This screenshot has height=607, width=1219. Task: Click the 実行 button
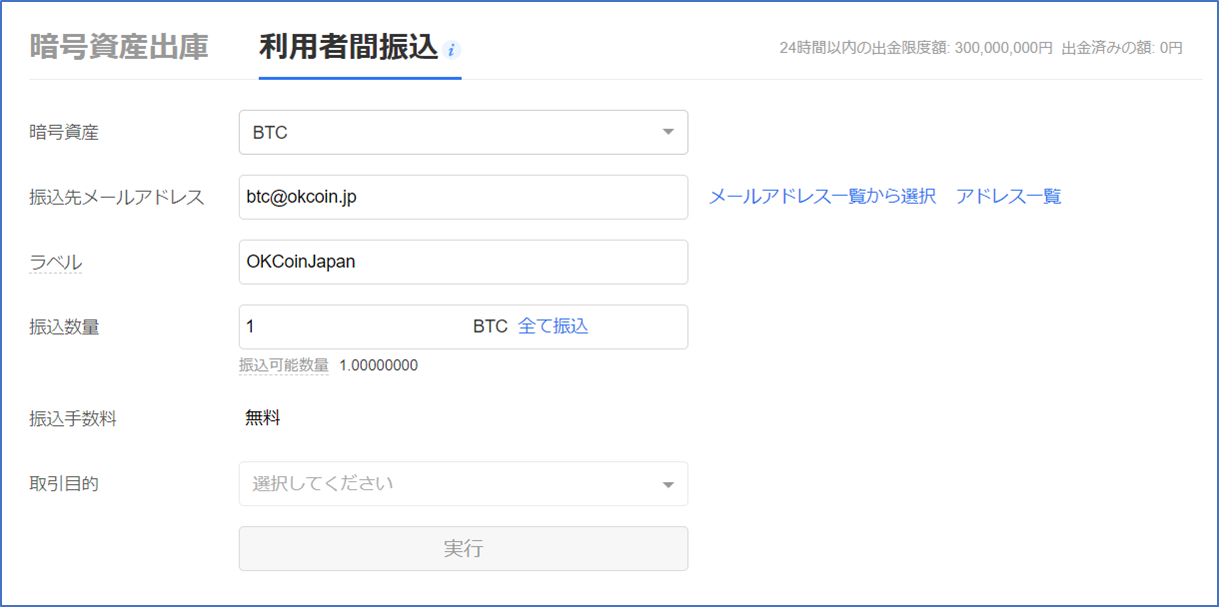[463, 549]
